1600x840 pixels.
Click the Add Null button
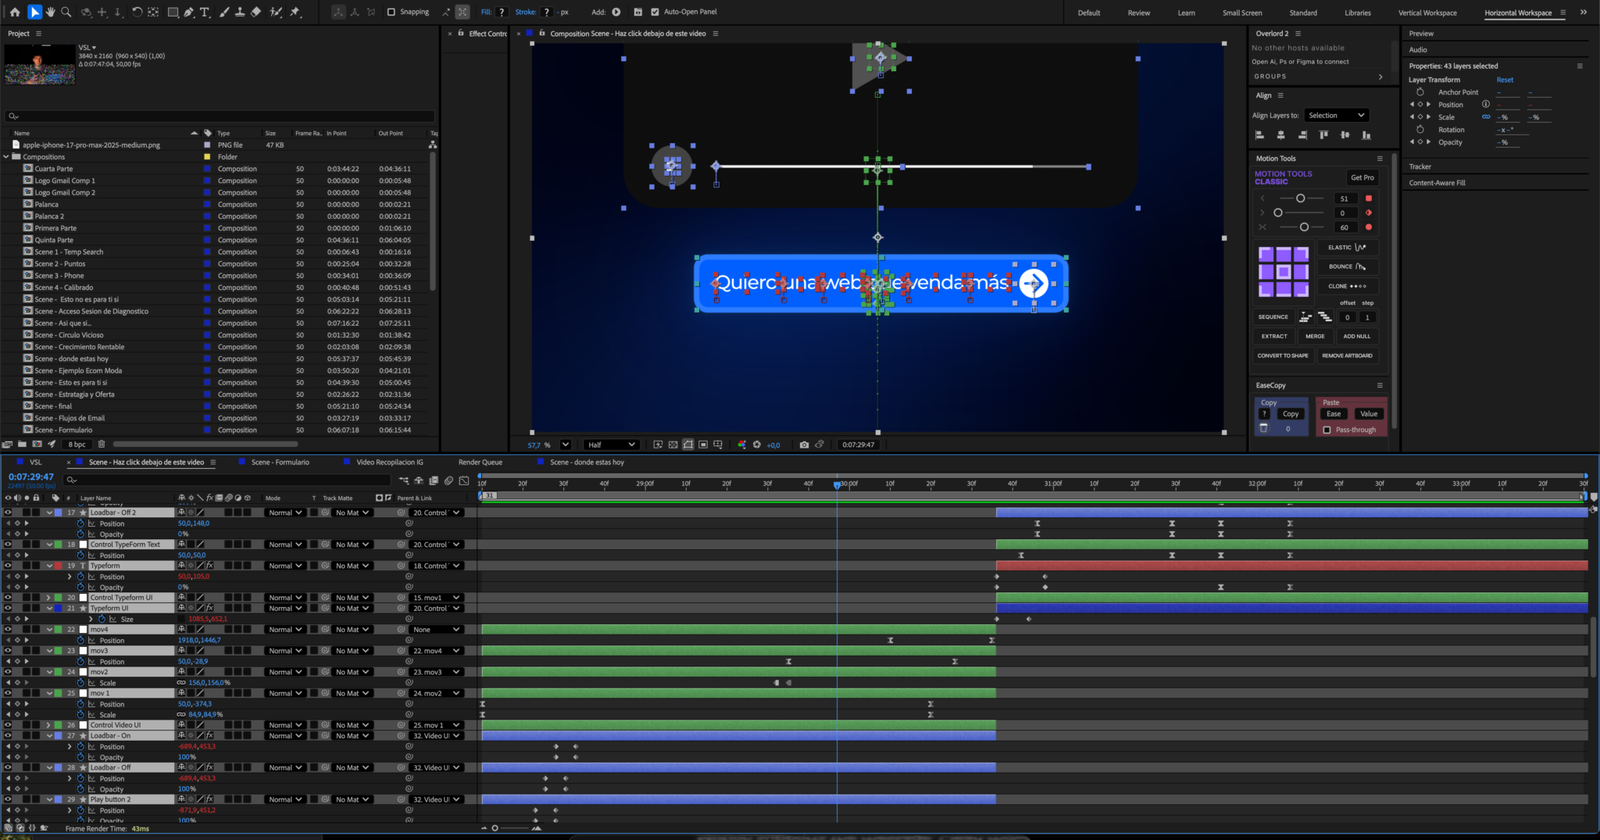[x=1357, y=336]
